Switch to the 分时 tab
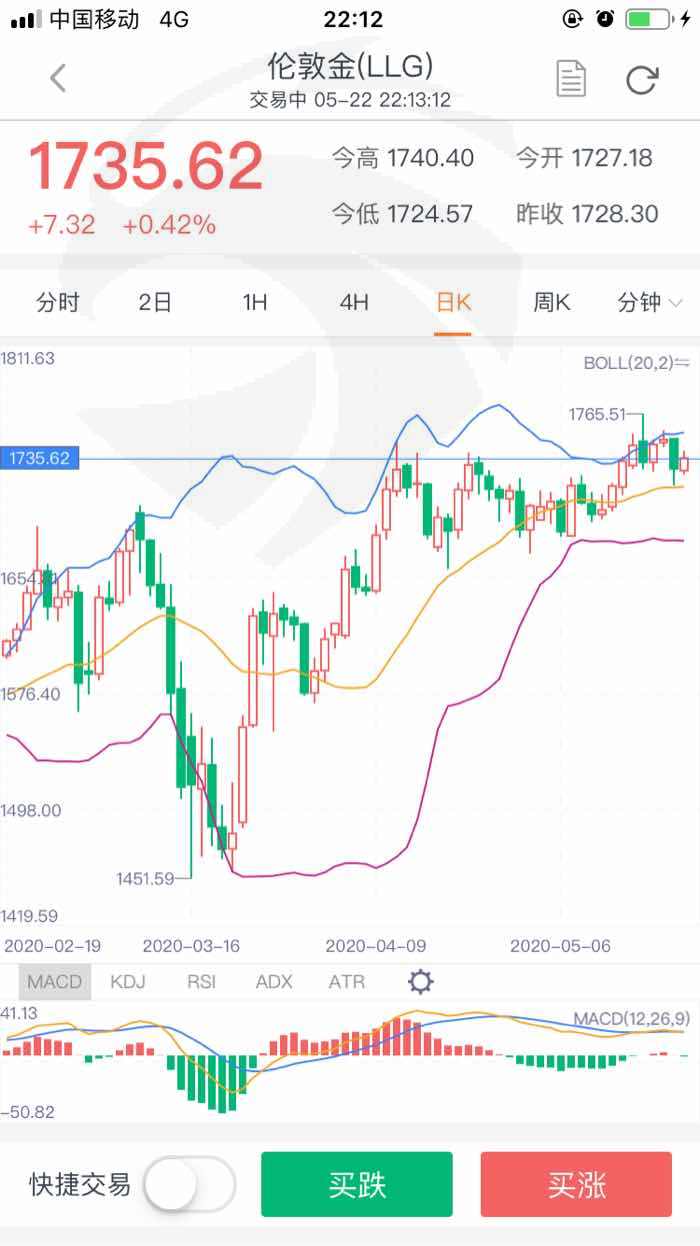Viewport: 700px width, 1246px height. [x=57, y=302]
